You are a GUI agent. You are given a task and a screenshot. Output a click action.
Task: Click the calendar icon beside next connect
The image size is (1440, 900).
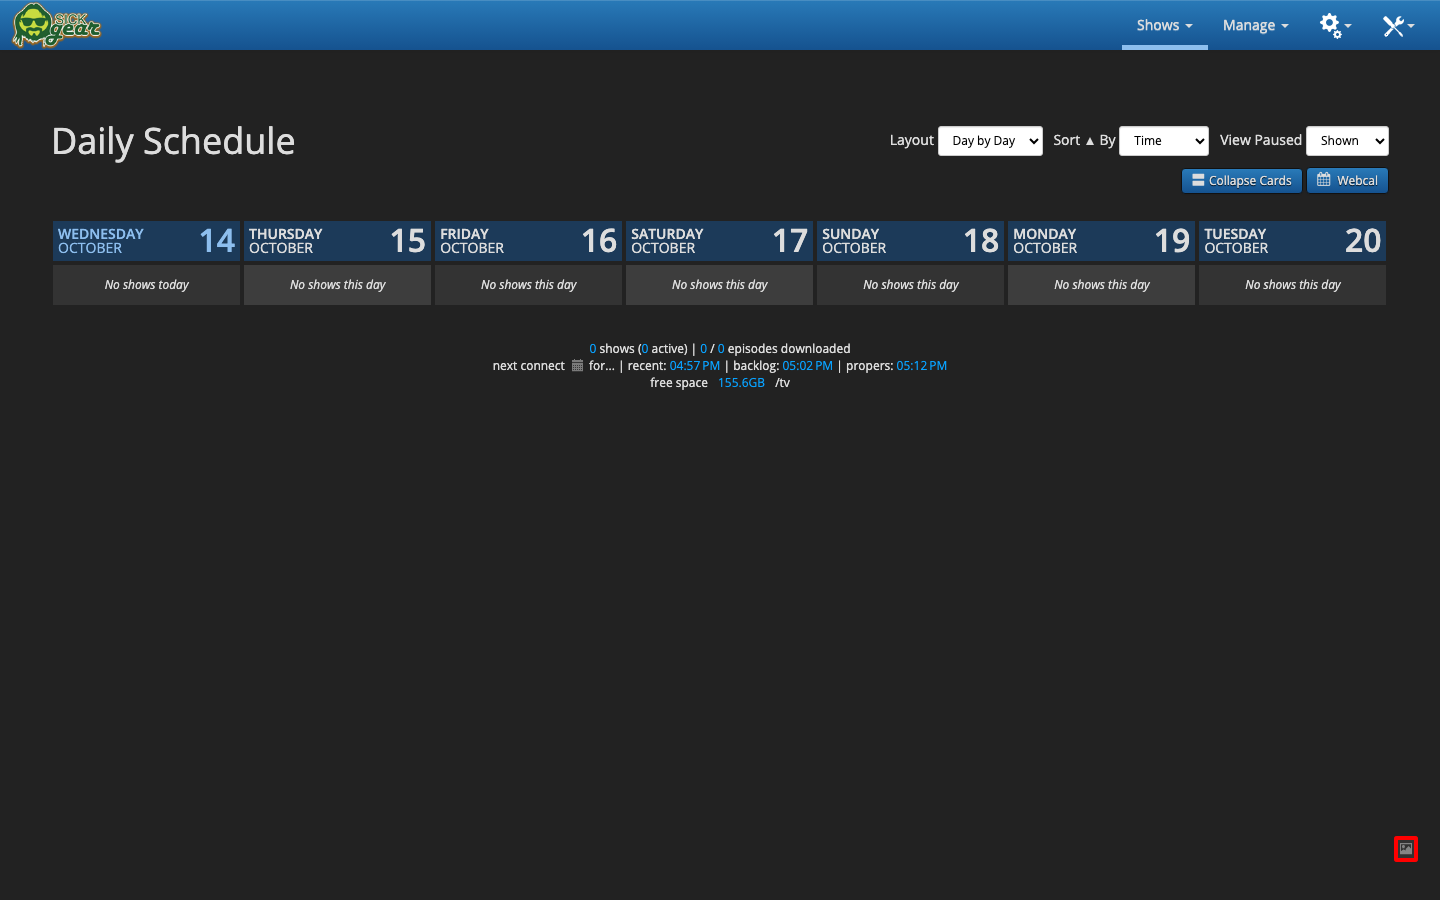pos(577,366)
